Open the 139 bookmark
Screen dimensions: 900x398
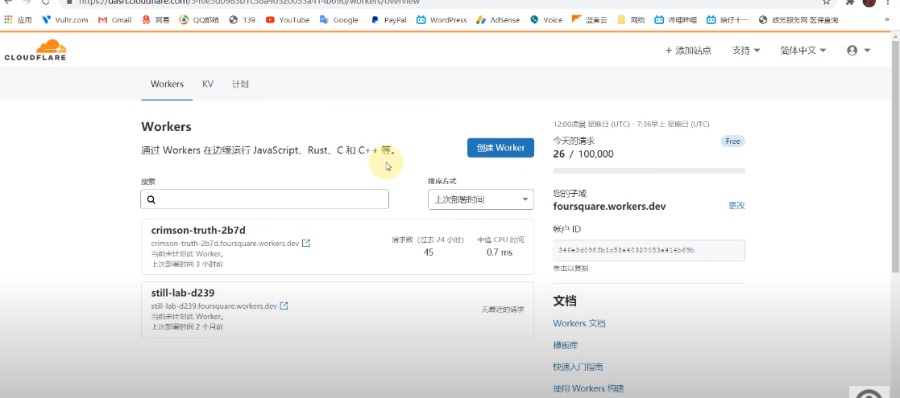pyautogui.click(x=242, y=20)
